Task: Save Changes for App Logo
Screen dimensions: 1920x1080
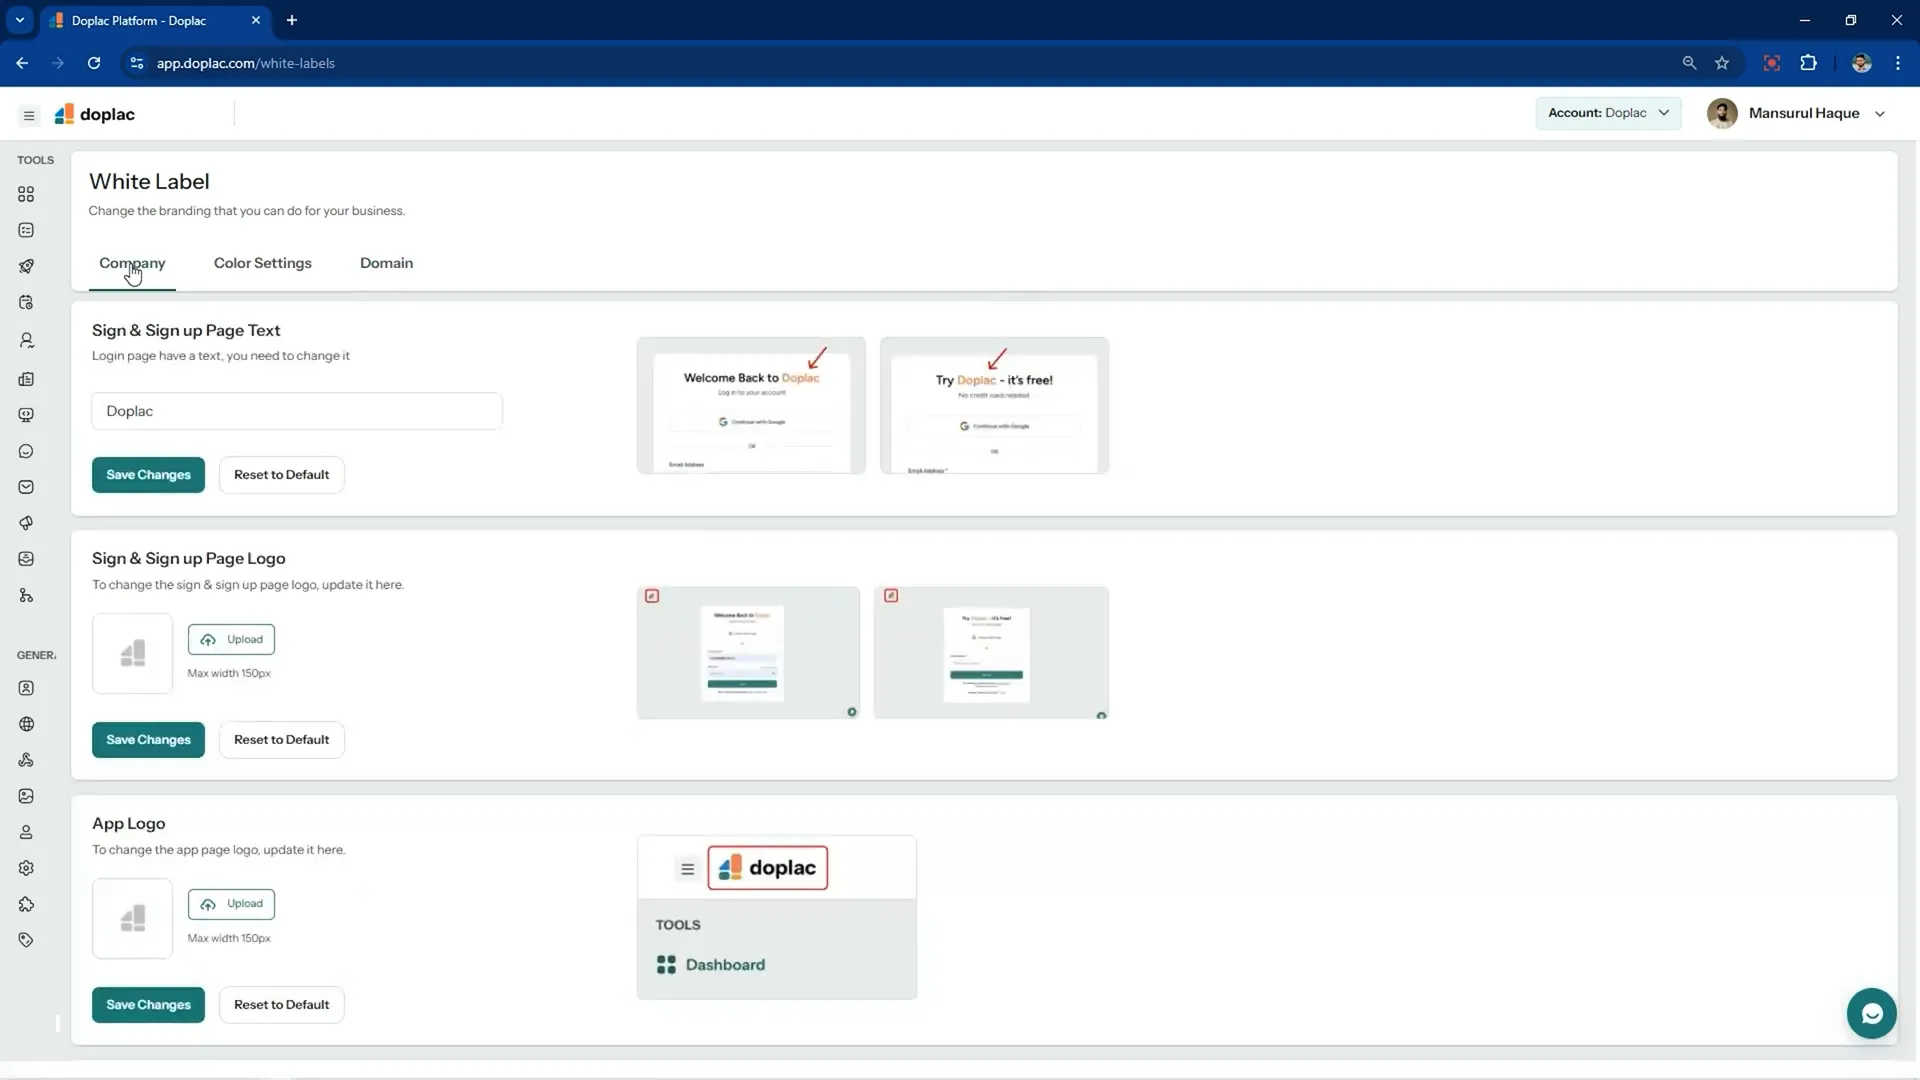Action: pos(148,1005)
